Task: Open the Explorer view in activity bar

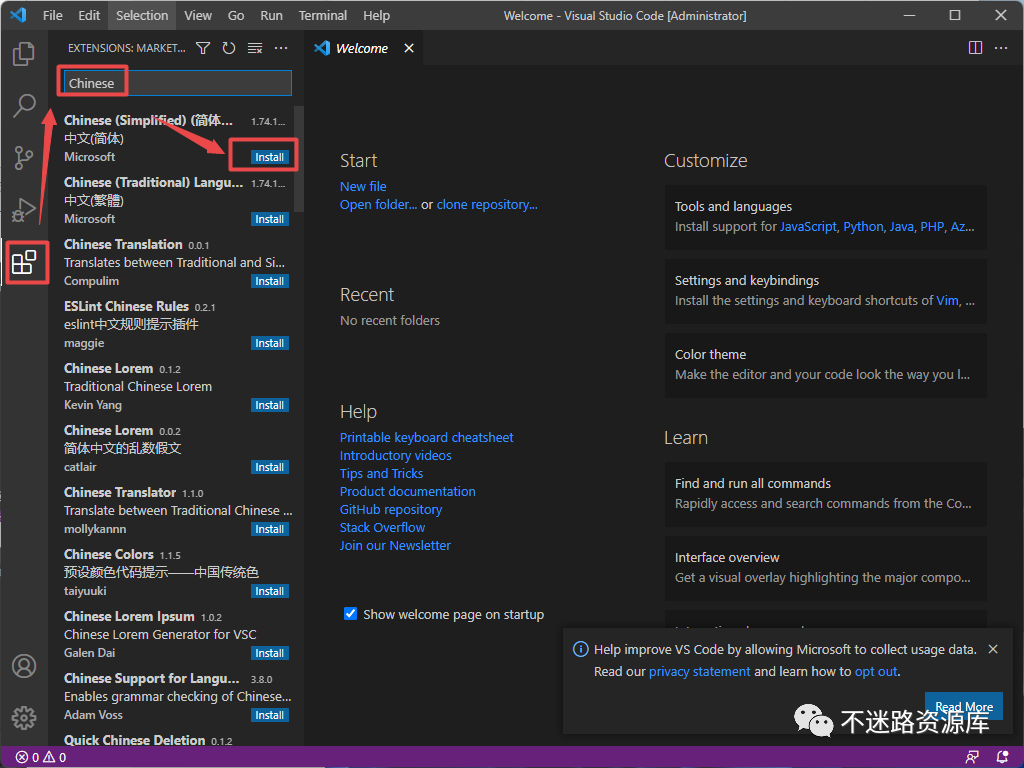Action: pos(24,54)
